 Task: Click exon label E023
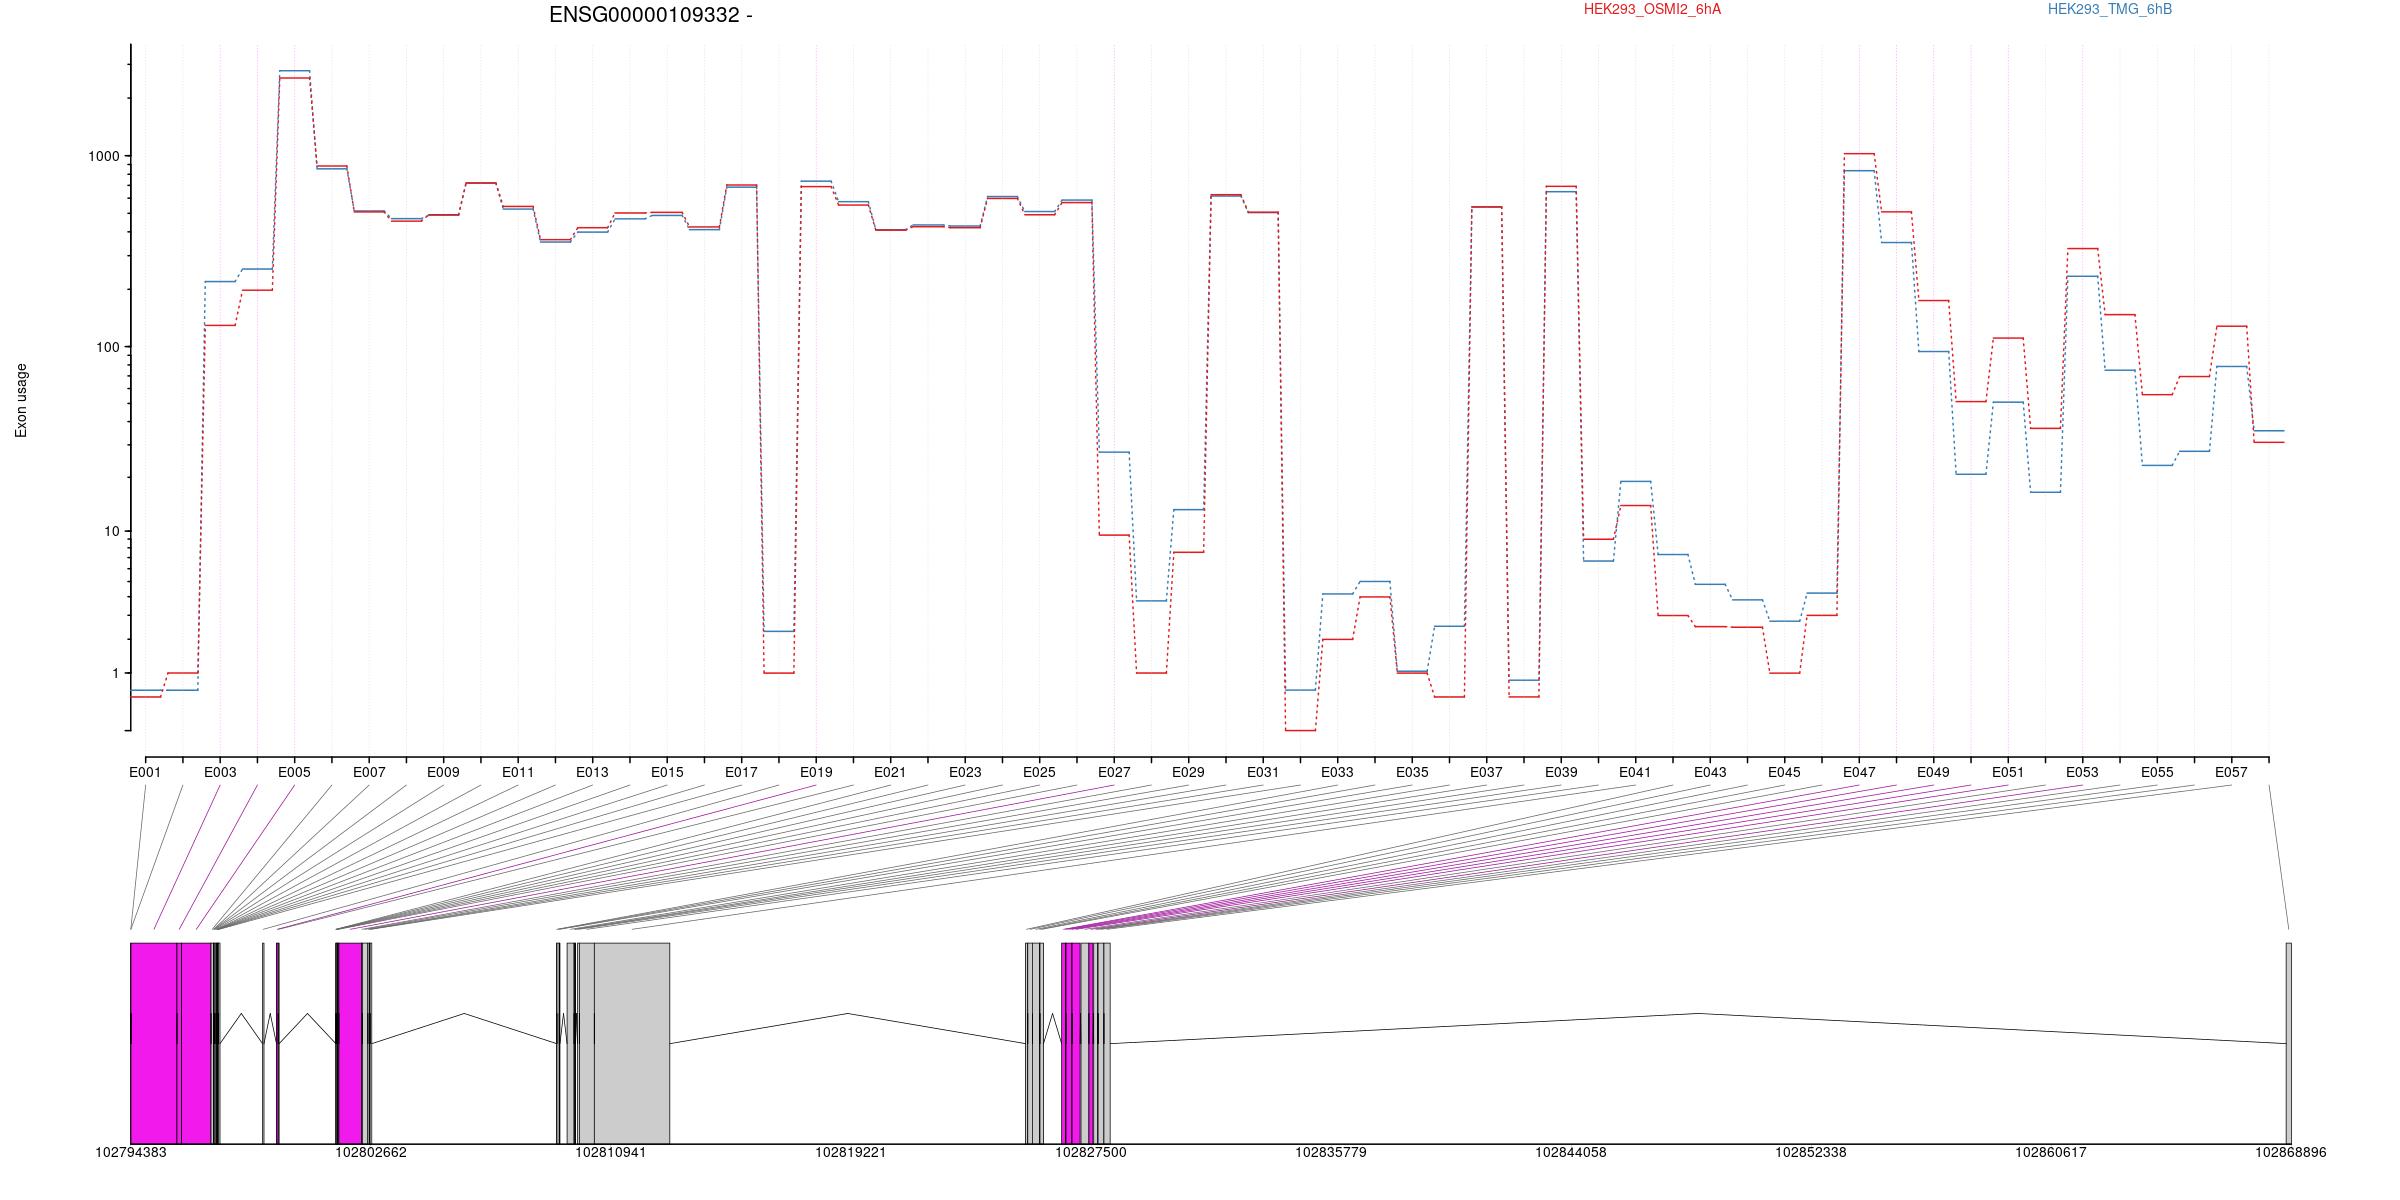[965, 772]
